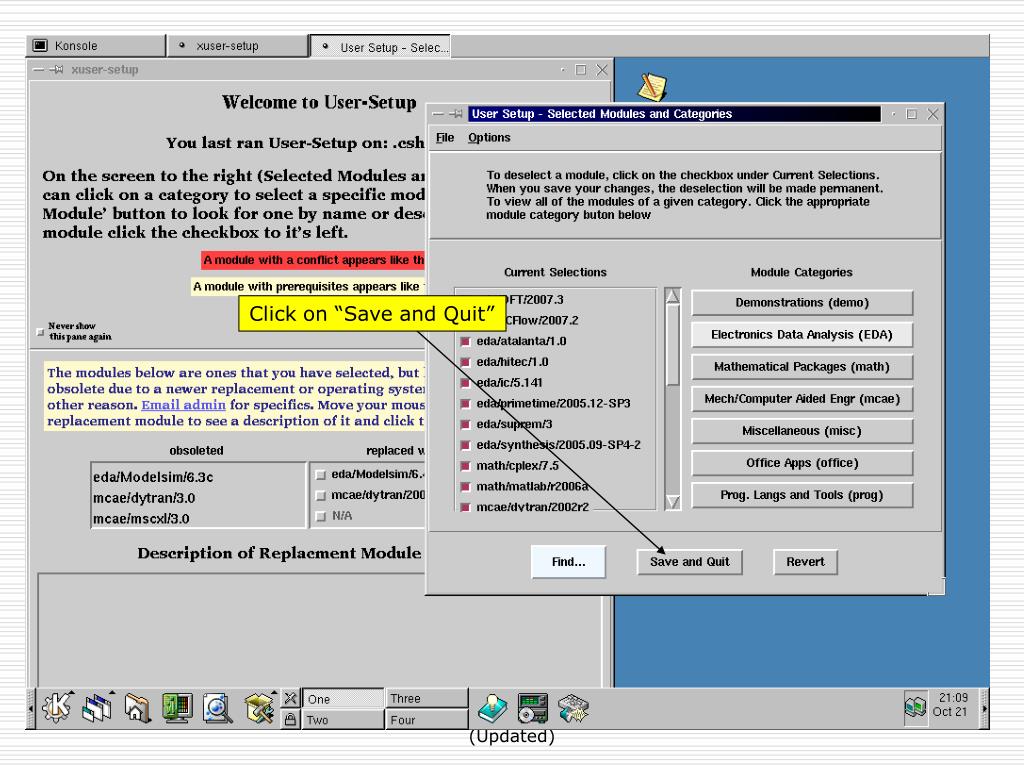Deselect the math/cplex/7.5 module checkbox
Image resolution: width=1024 pixels, height=768 pixels.
(466, 466)
